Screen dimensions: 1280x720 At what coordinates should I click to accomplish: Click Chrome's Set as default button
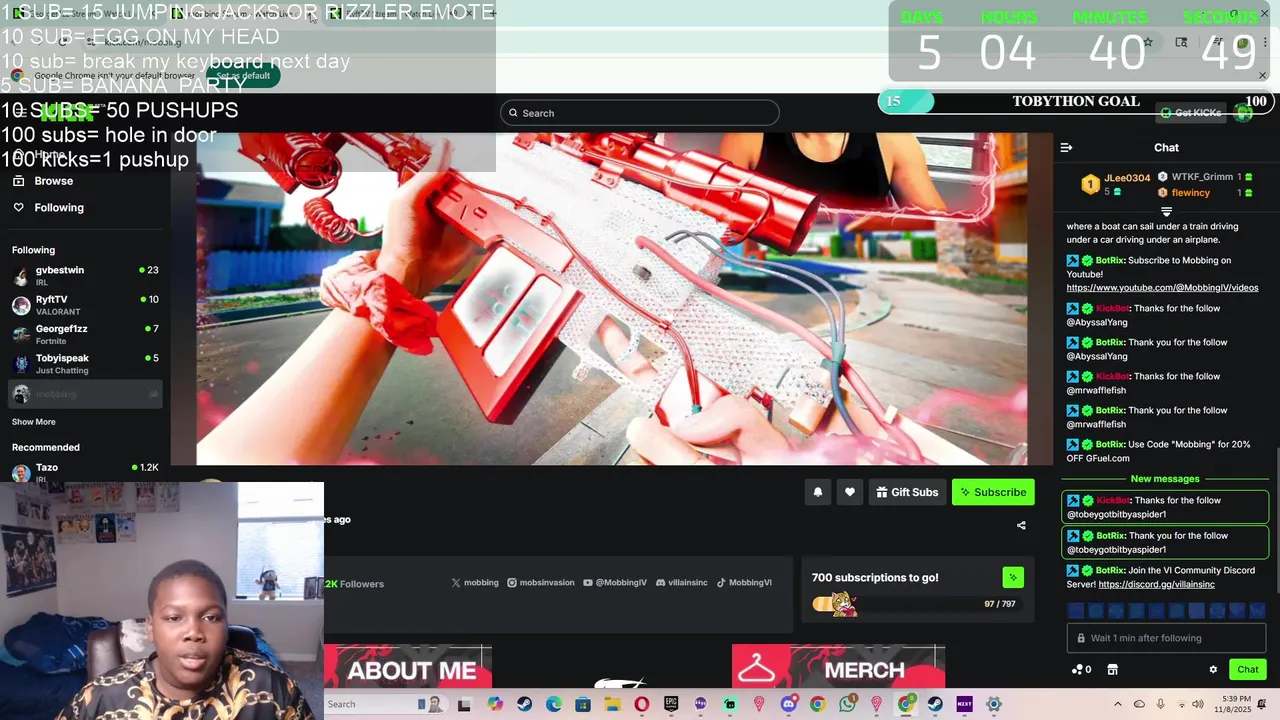click(x=242, y=76)
